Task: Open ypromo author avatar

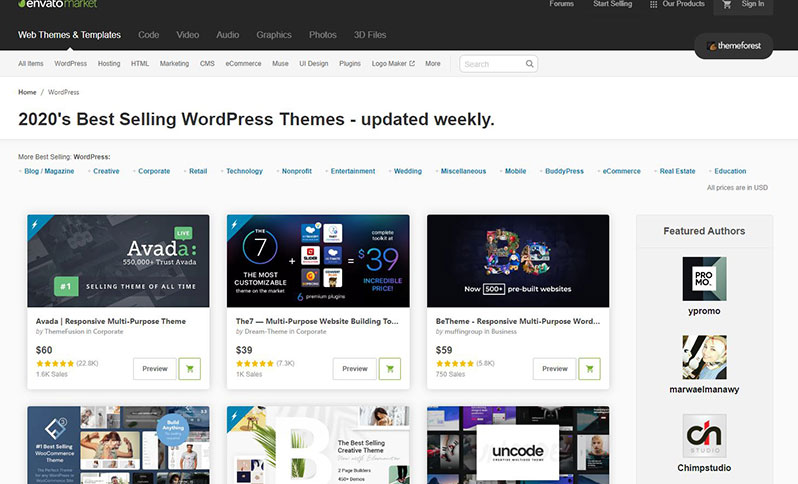Action: coord(704,279)
